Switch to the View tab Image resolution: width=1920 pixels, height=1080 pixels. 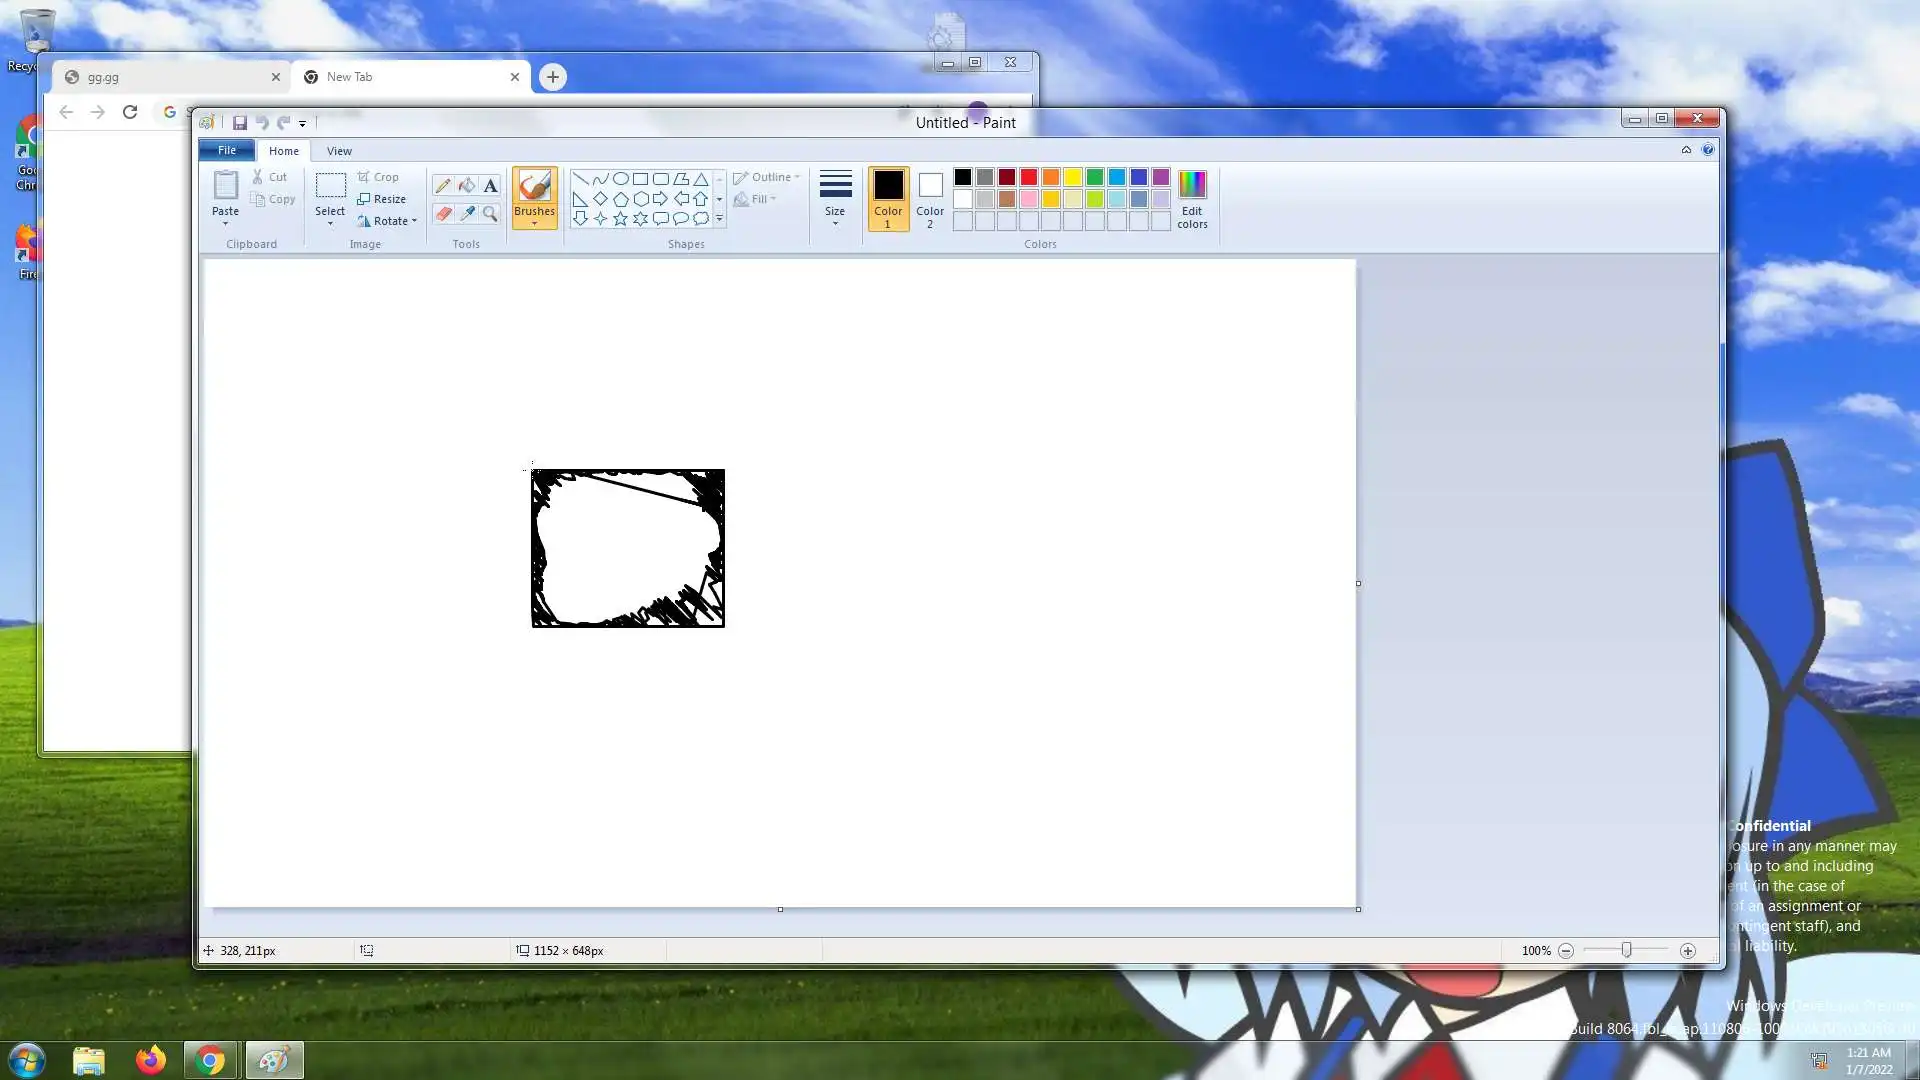point(339,151)
